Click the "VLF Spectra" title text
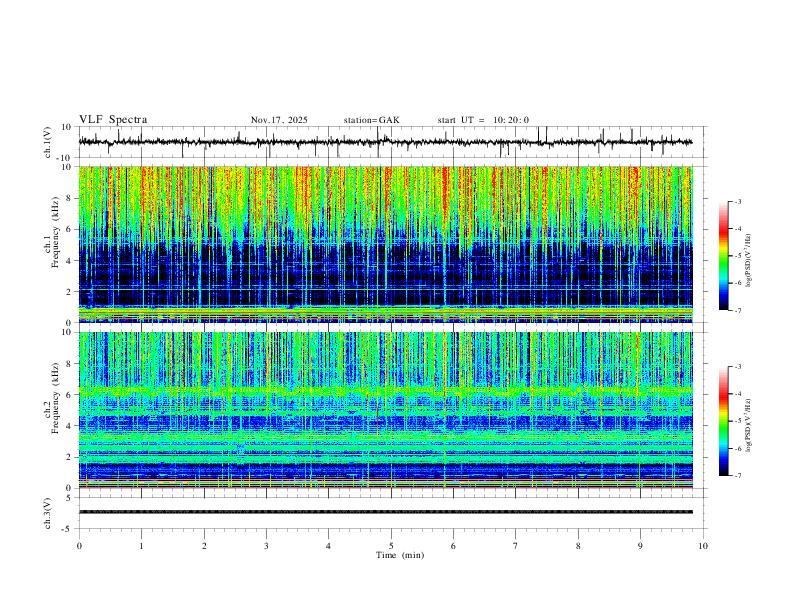The image size is (792, 612). [113, 120]
